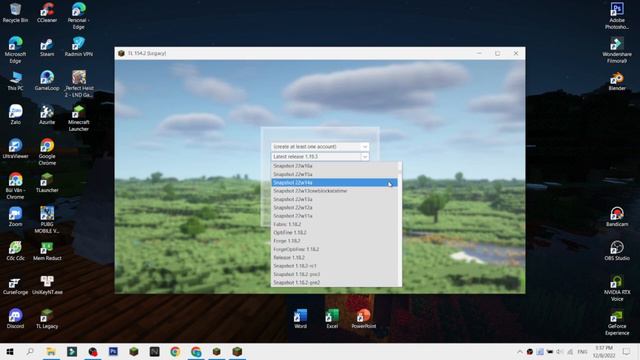Select Snapshot 22w13oneblockatatime entry
The image size is (640, 360).
[x=334, y=191]
